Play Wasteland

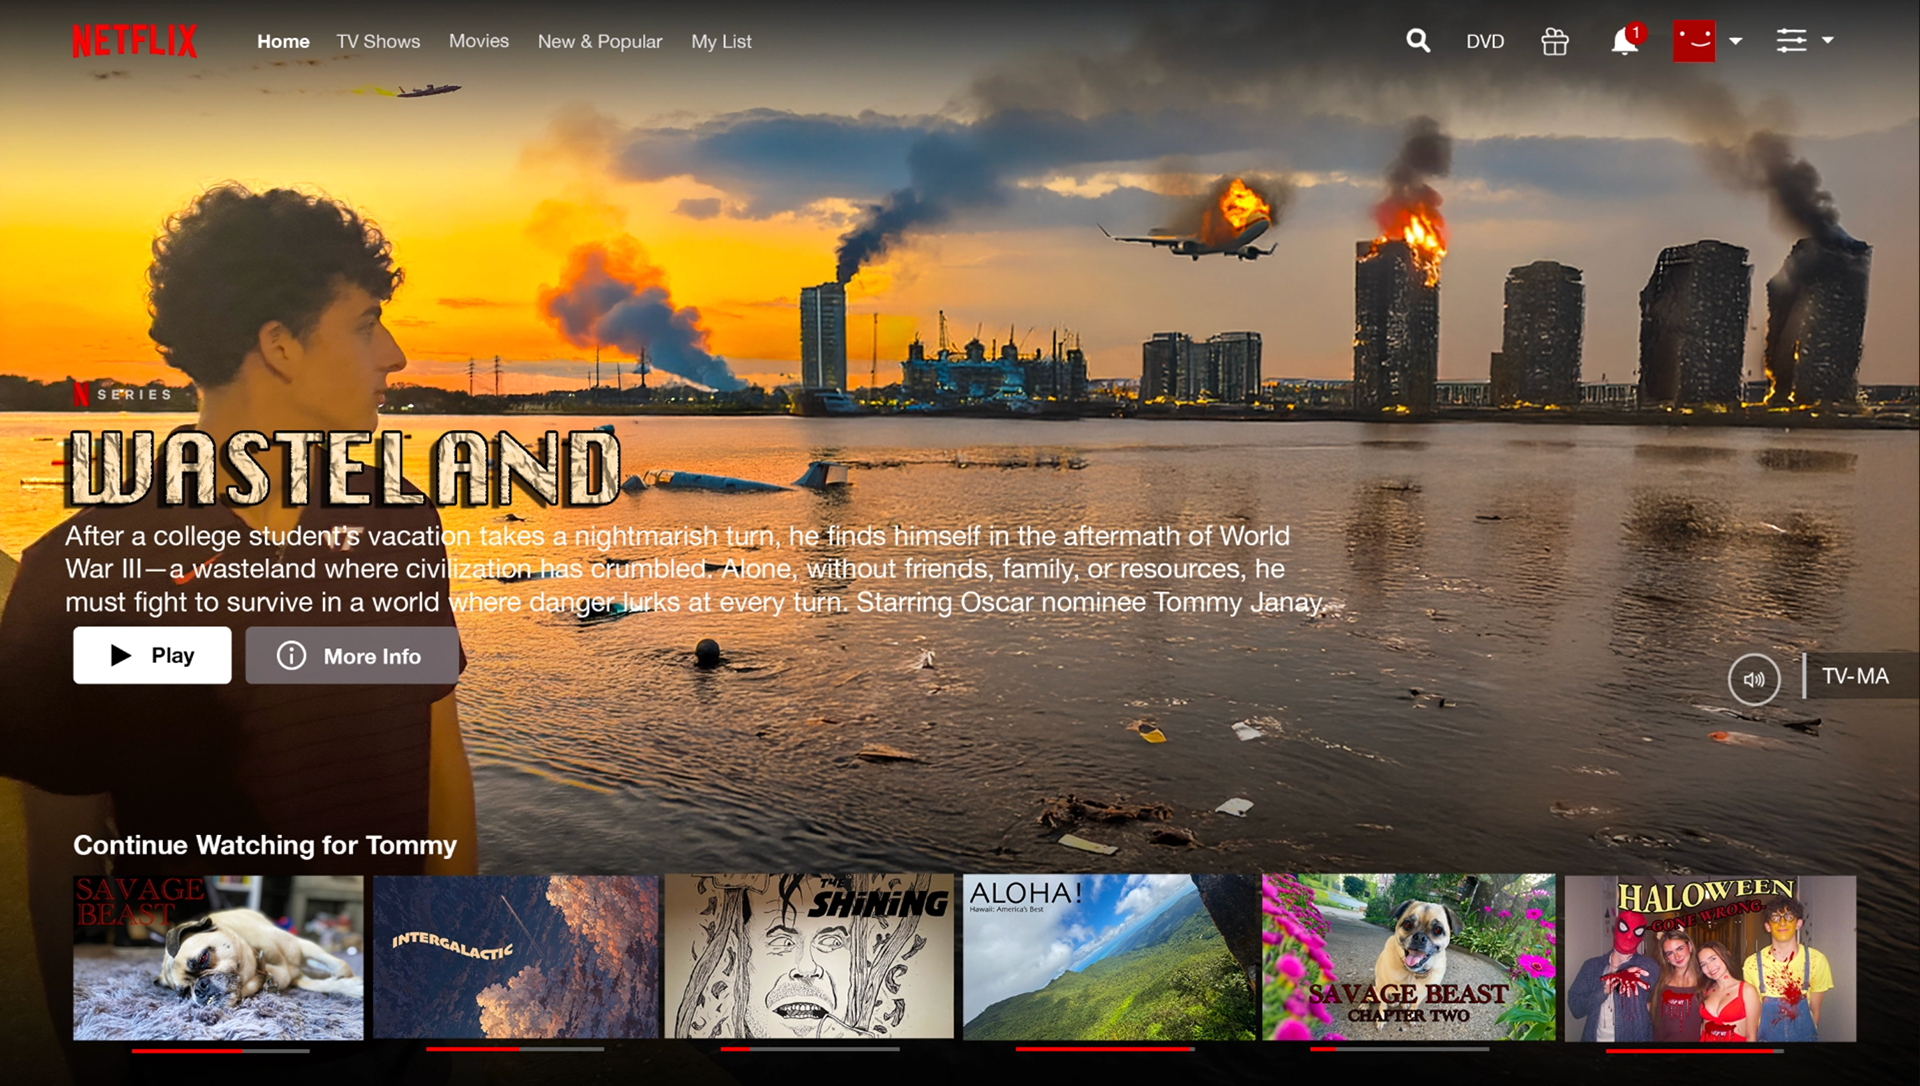click(152, 655)
